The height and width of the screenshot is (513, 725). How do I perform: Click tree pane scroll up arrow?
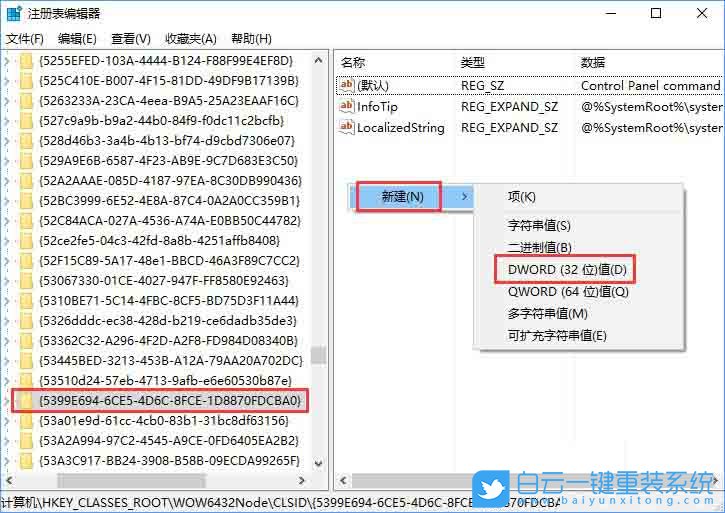tap(318, 60)
